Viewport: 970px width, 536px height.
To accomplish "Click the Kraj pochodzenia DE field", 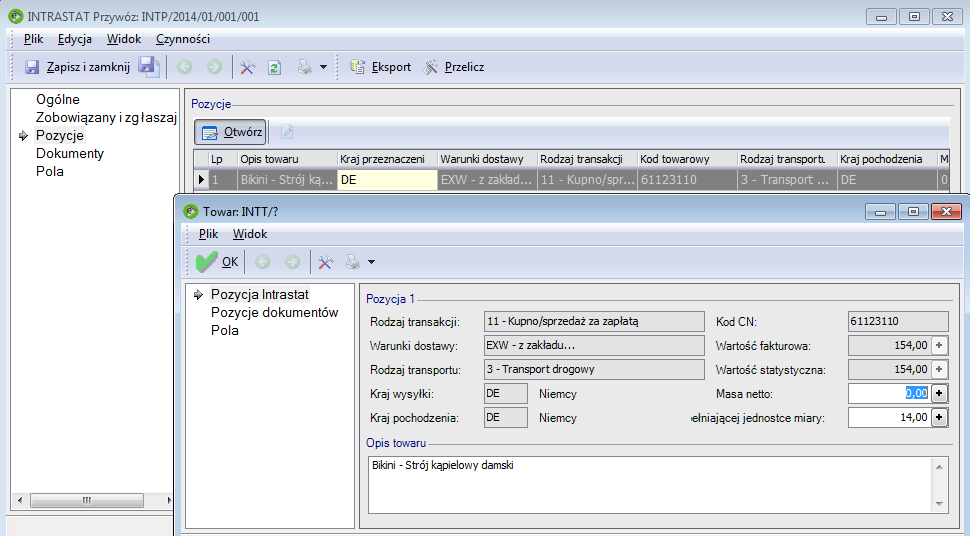I will [x=505, y=418].
